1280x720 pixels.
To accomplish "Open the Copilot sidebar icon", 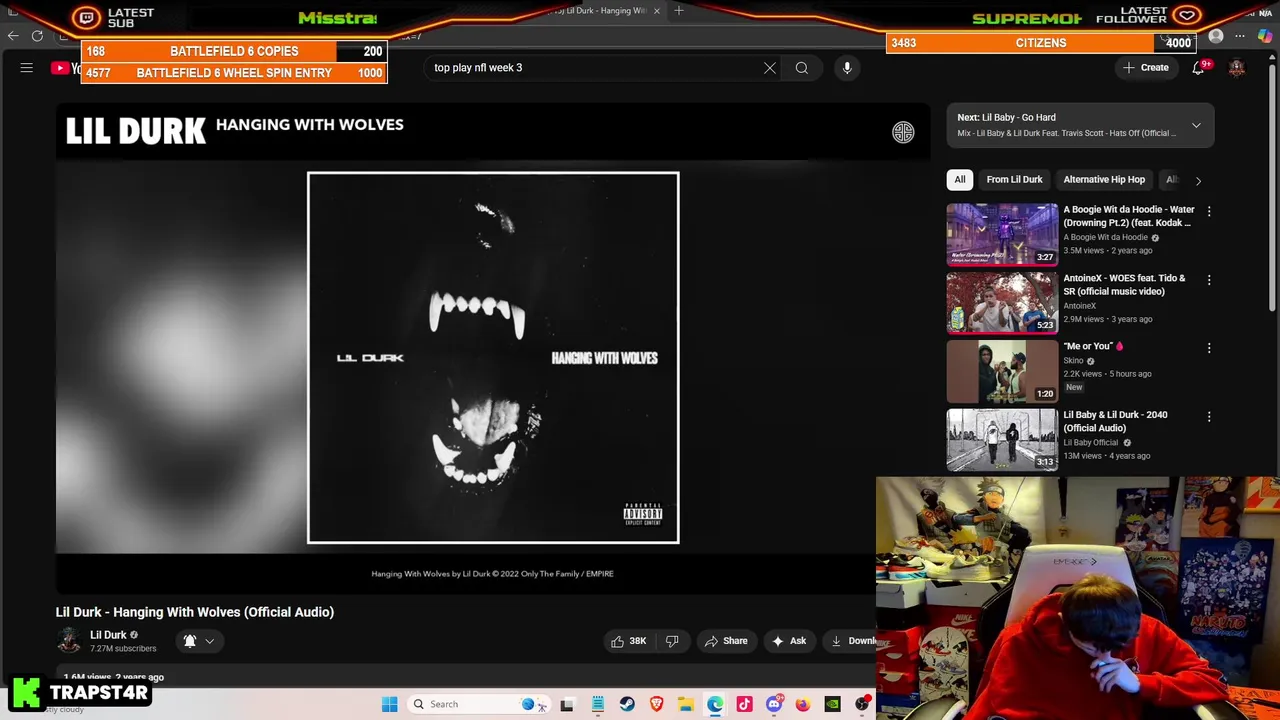I will 1265,37.
